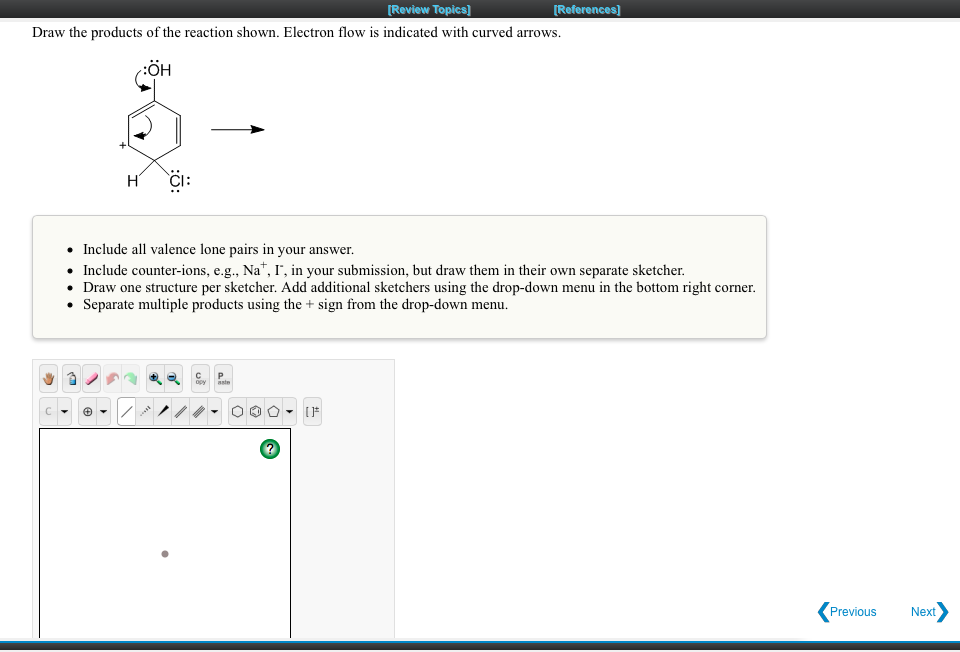Select the hashed bond tool
960x652 pixels.
(145, 410)
